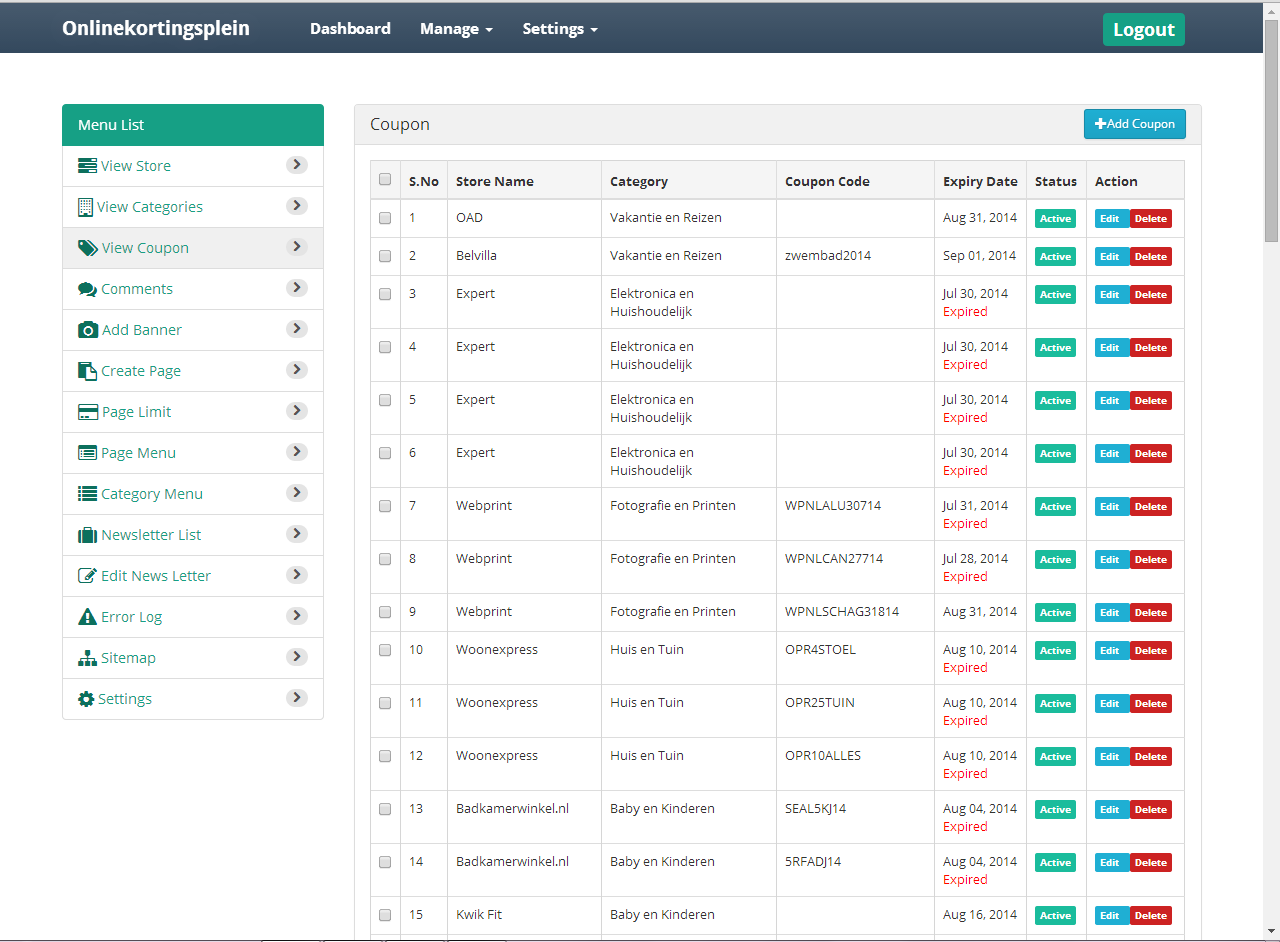
Task: Check the box for row 7 Webprint
Action: point(385,506)
